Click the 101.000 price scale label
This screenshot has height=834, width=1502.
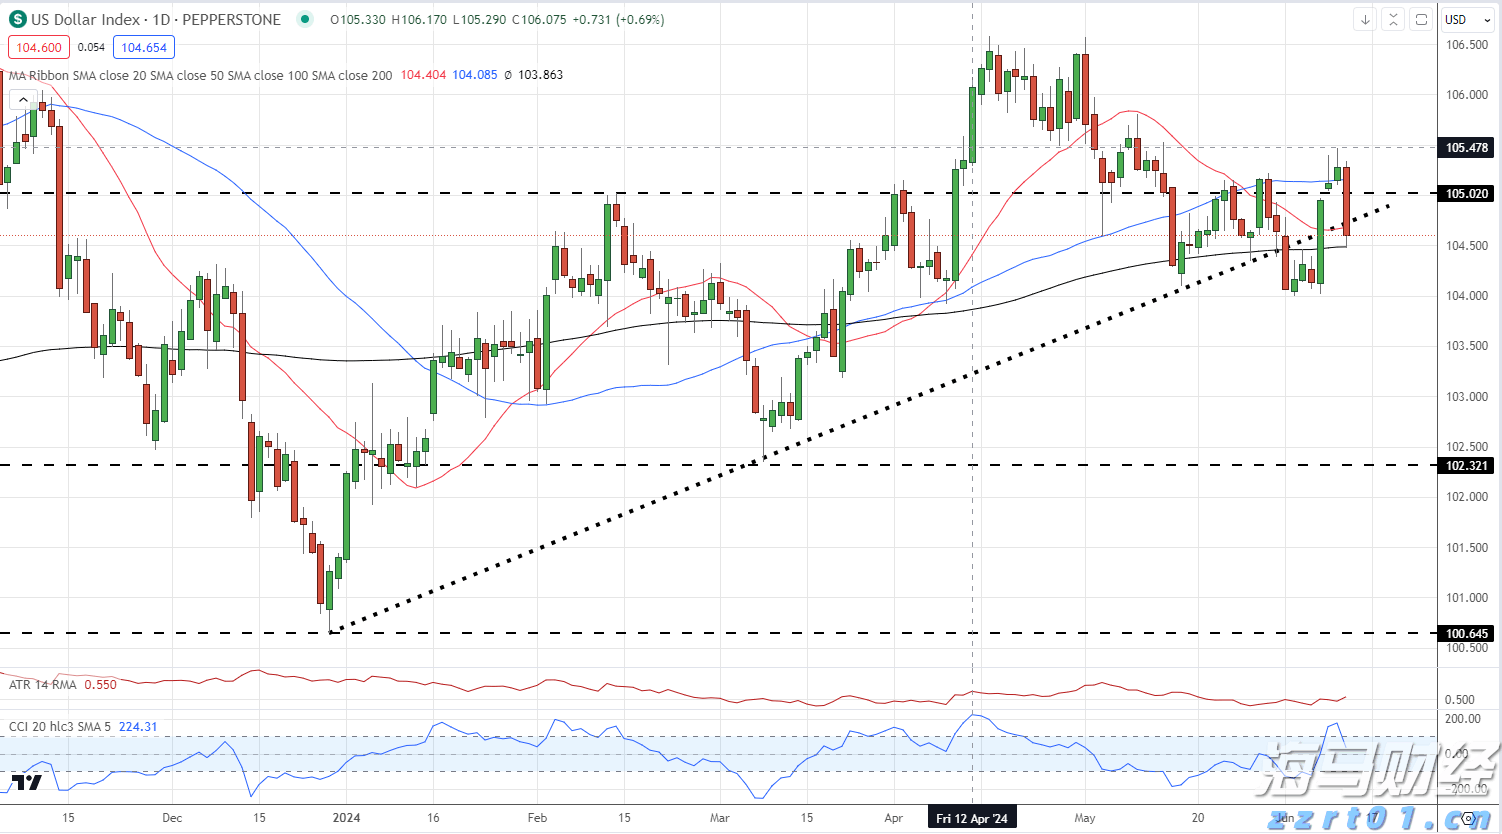1467,598
